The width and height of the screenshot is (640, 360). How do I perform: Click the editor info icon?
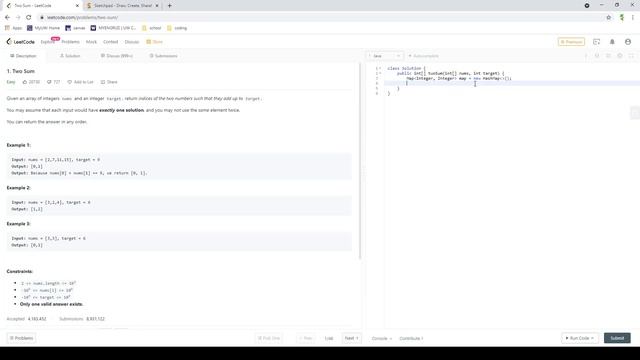coord(586,56)
